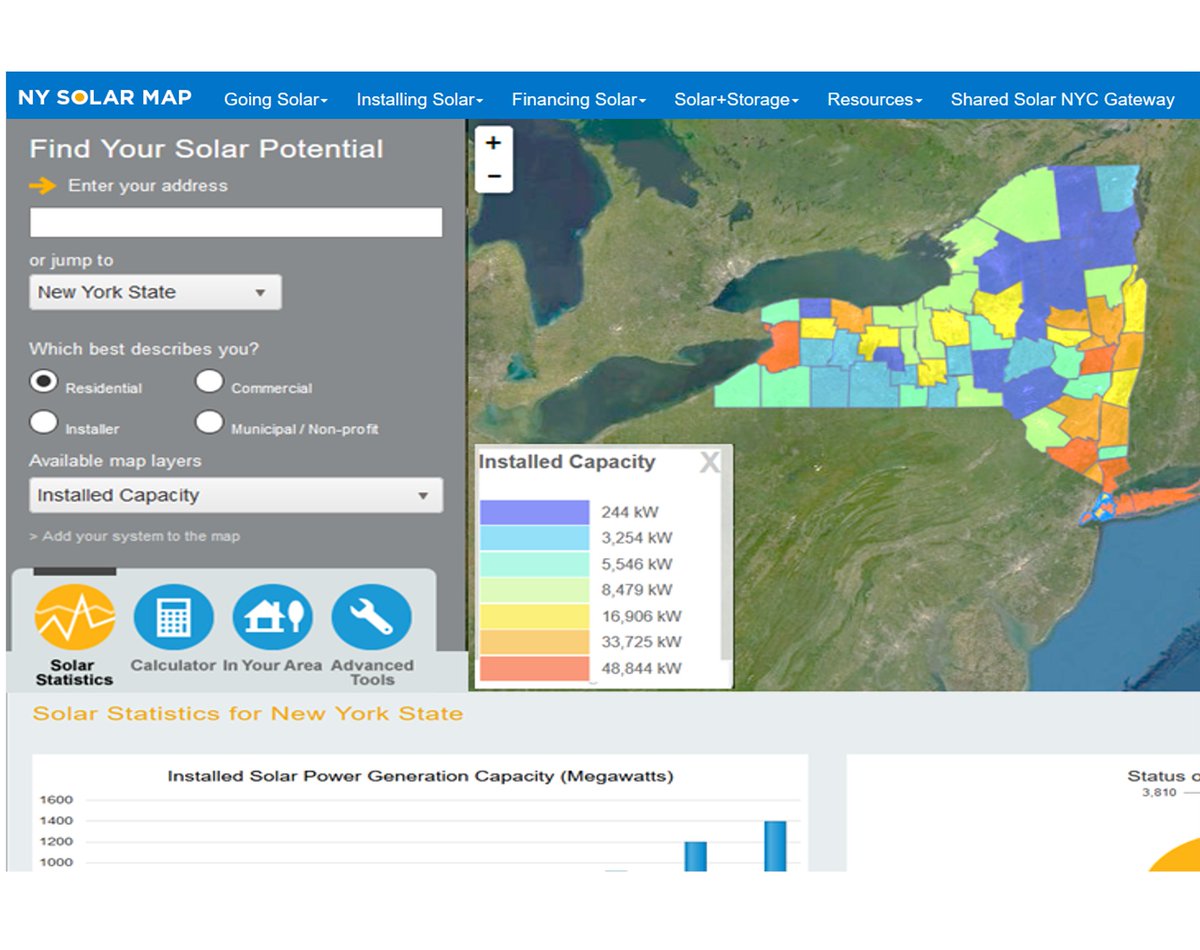Click the 244 kW purple legend swatch
This screenshot has height=950, width=1200.
tap(535, 512)
